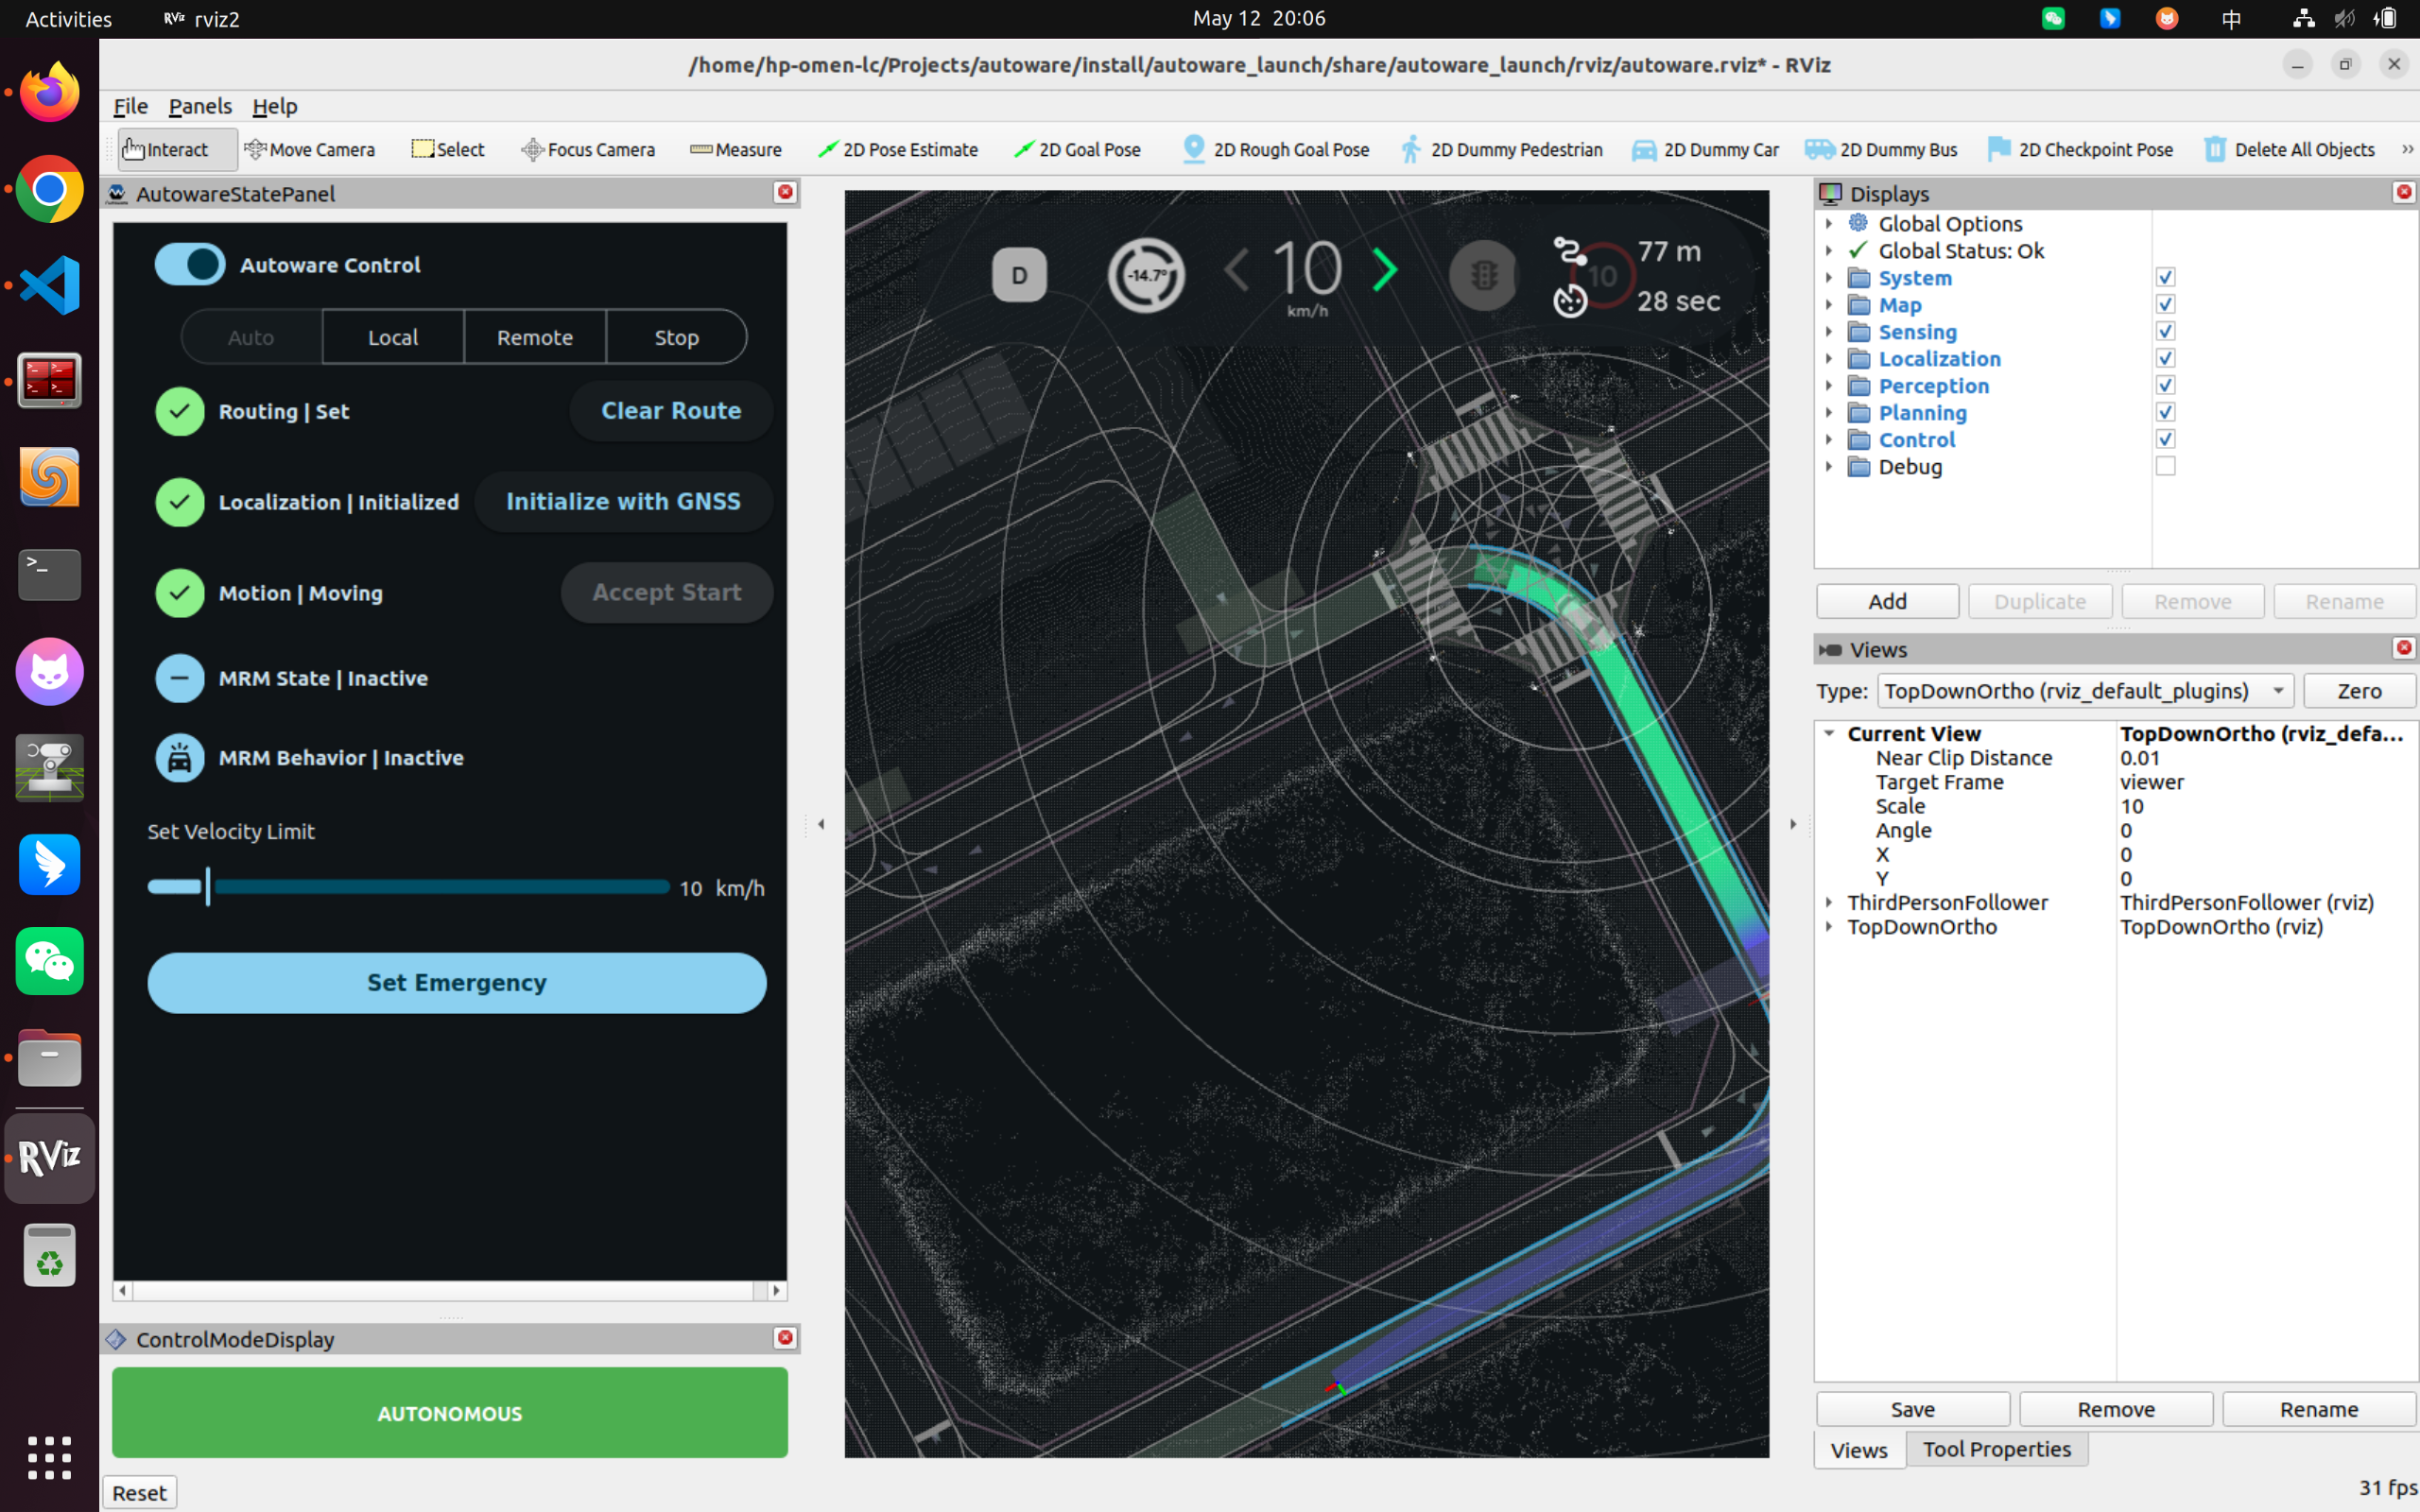Click the velocity limit slider handle
Image resolution: width=2420 pixels, height=1512 pixels.
208,887
